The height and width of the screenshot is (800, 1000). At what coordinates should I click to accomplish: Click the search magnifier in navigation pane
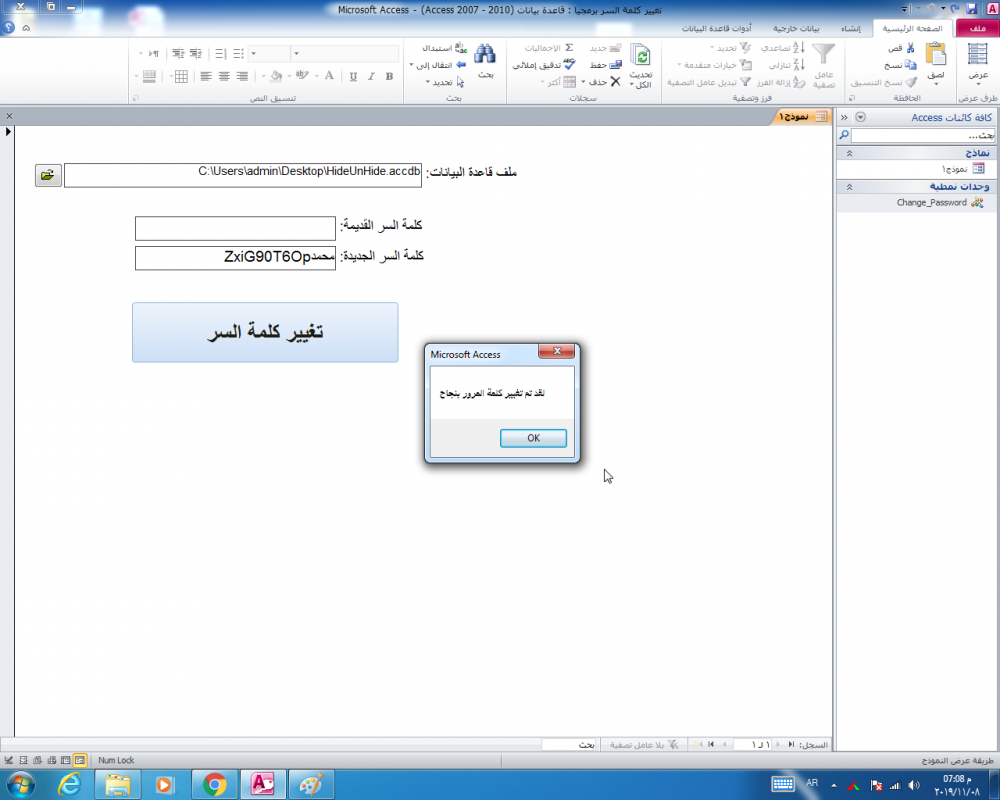(x=844, y=135)
